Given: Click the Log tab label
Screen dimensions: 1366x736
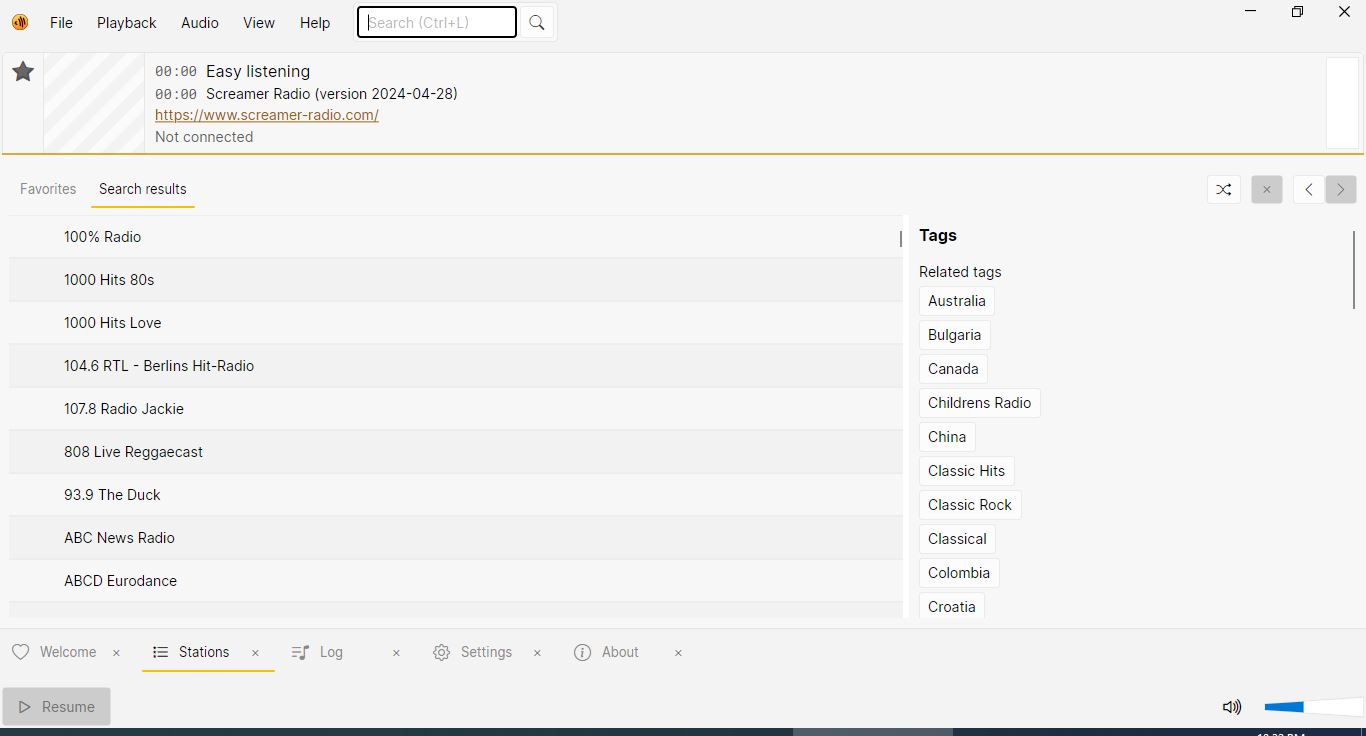Looking at the screenshot, I should 331,652.
